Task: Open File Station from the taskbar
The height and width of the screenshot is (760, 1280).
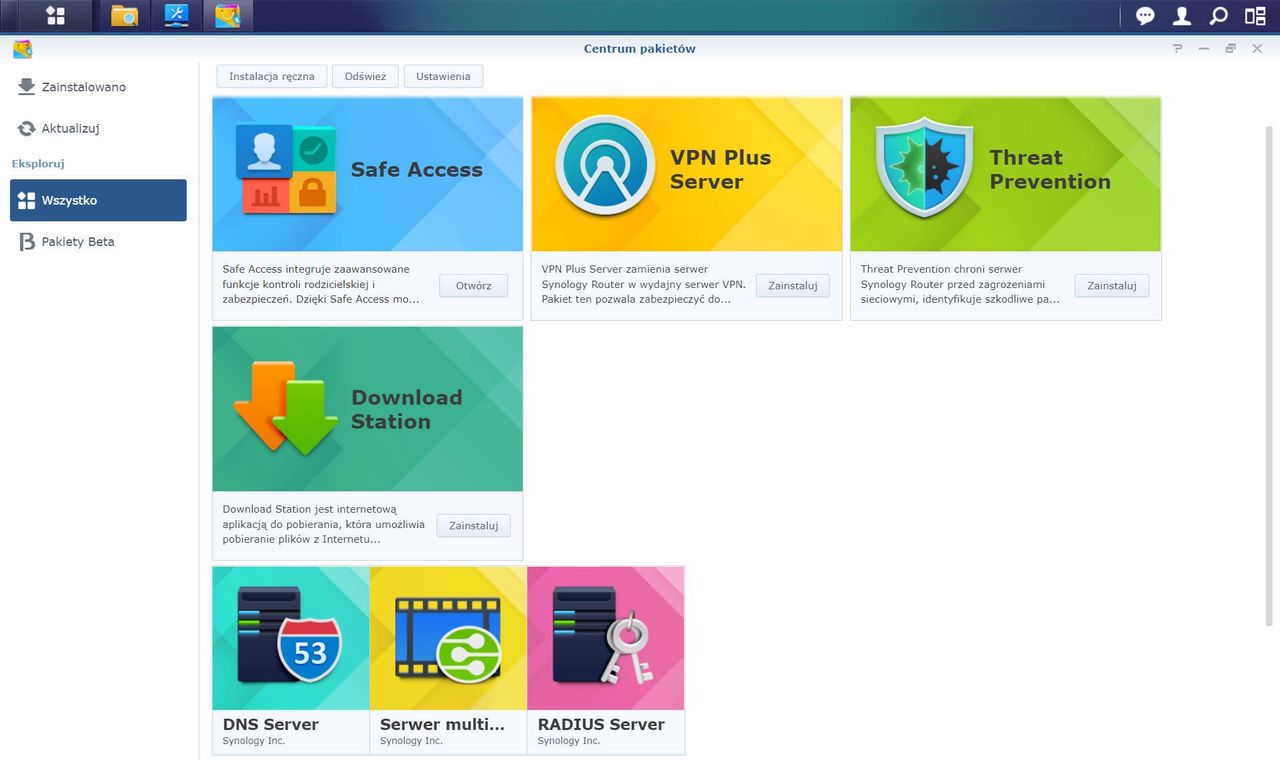Action: click(x=124, y=15)
